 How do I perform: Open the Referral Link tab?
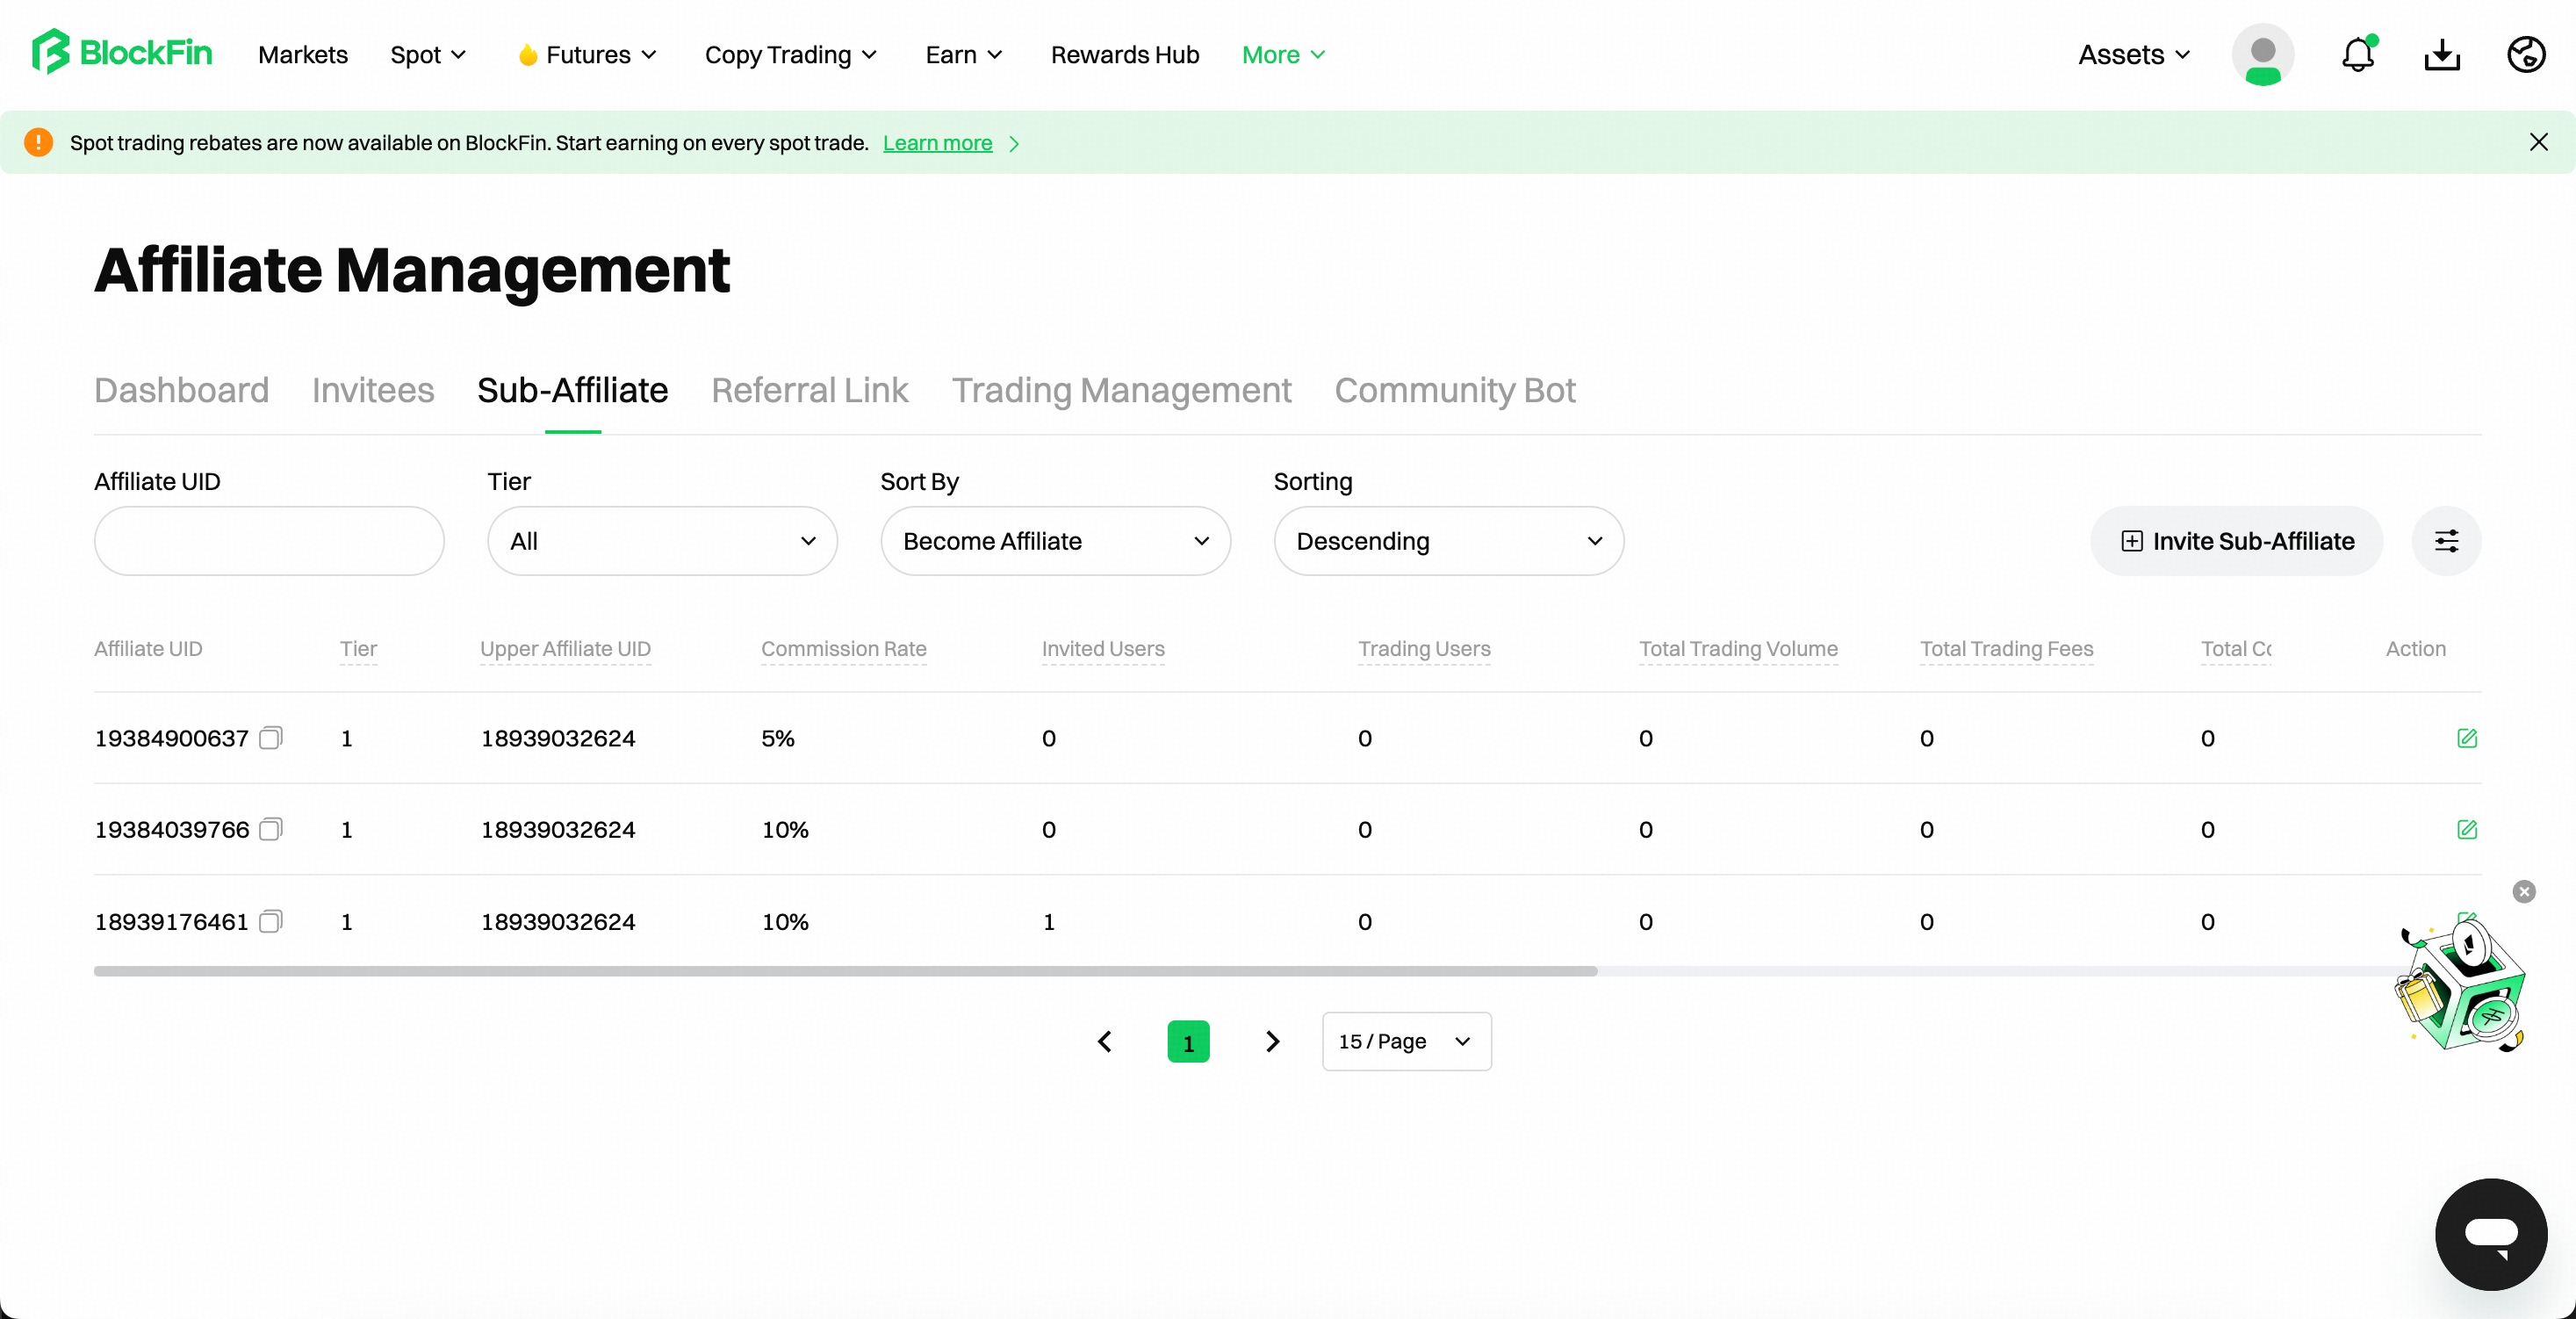(809, 390)
